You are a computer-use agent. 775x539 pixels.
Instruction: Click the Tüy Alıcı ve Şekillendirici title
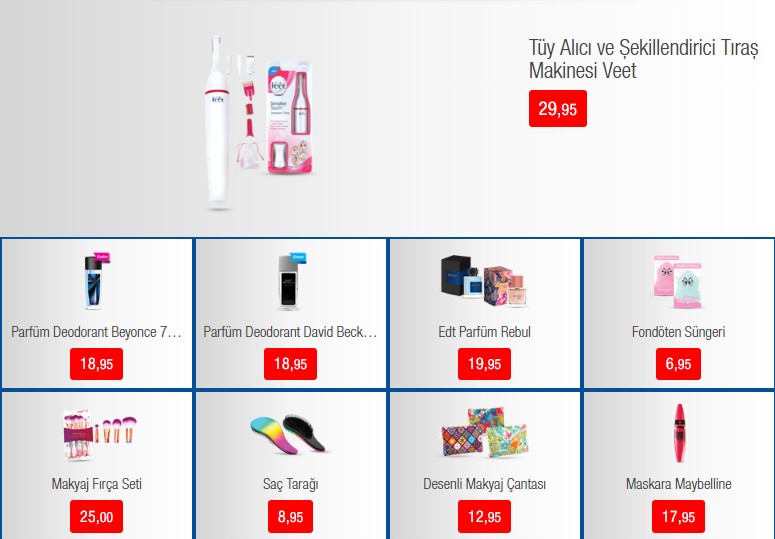coord(643,59)
